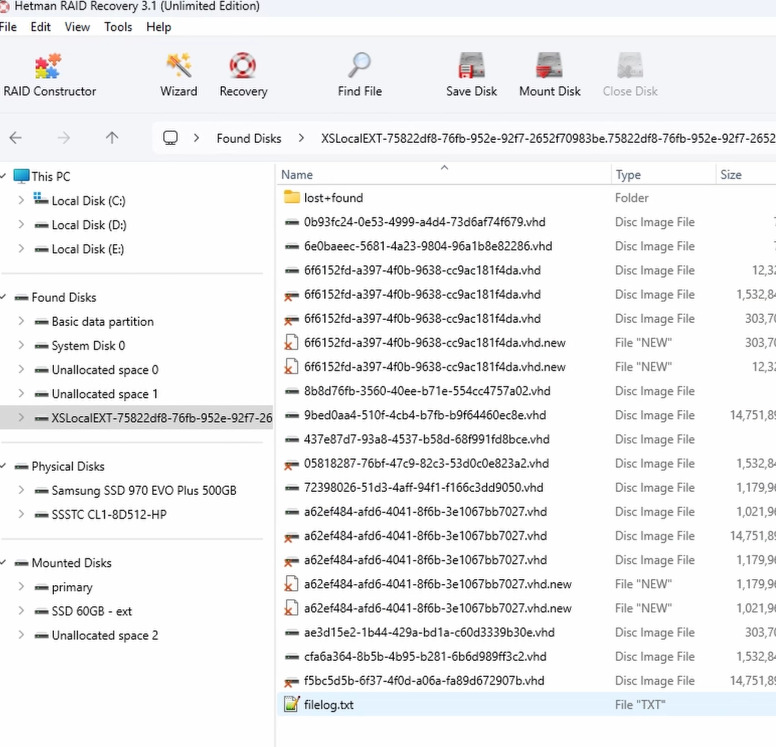Launch the Wizard tool
The width and height of the screenshot is (776, 747).
(x=179, y=75)
